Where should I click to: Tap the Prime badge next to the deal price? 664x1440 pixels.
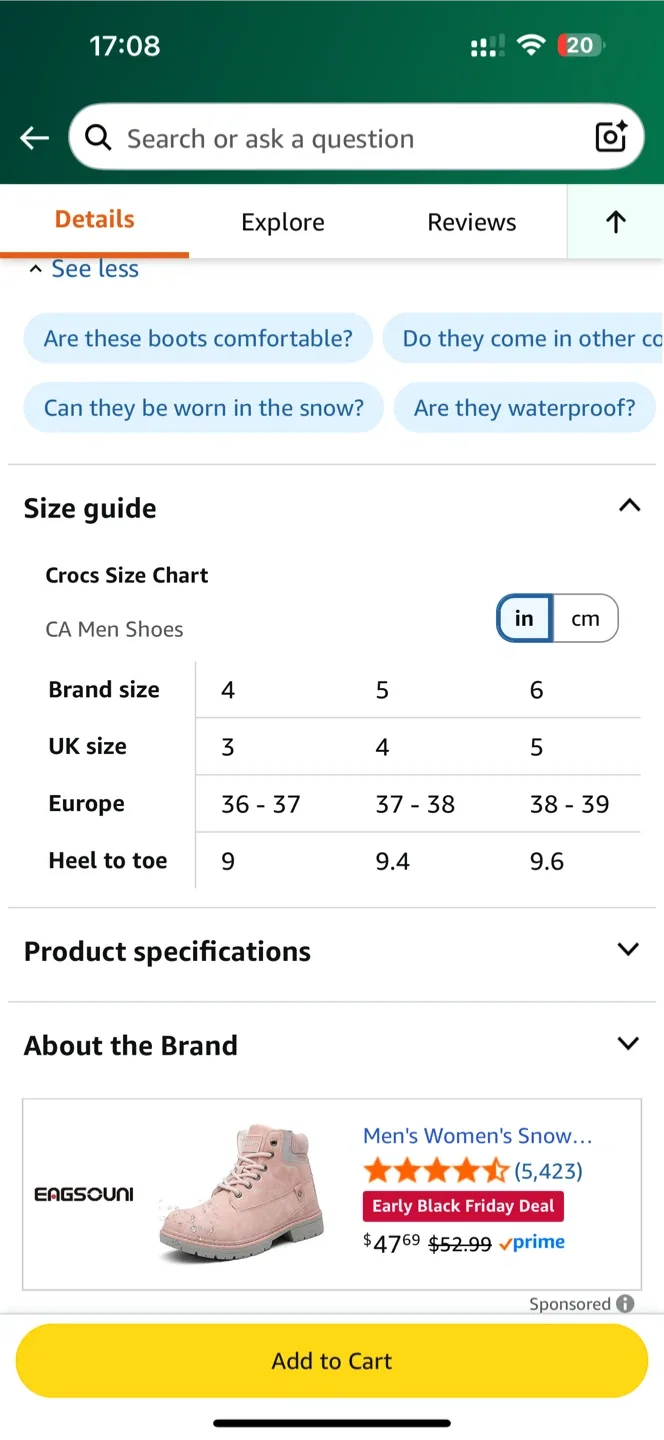click(531, 1242)
